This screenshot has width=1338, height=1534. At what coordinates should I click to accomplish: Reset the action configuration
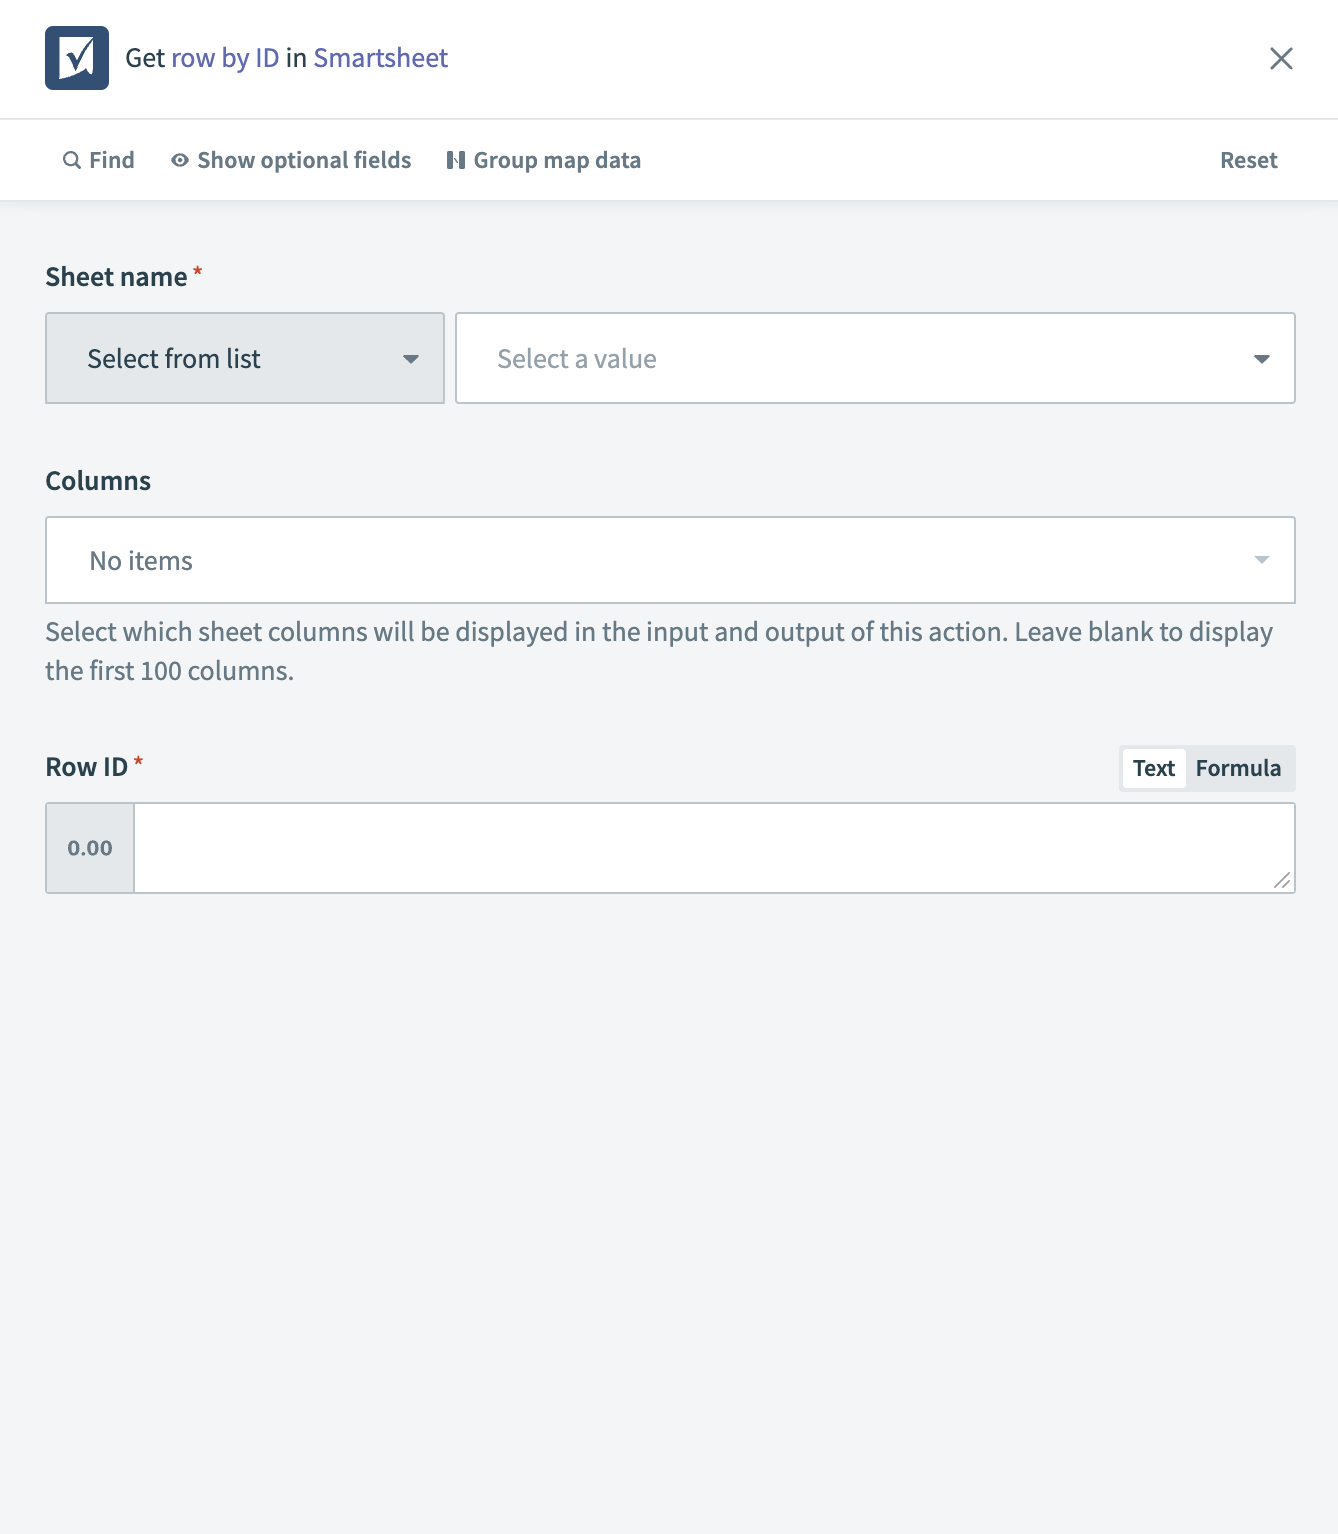tap(1248, 160)
